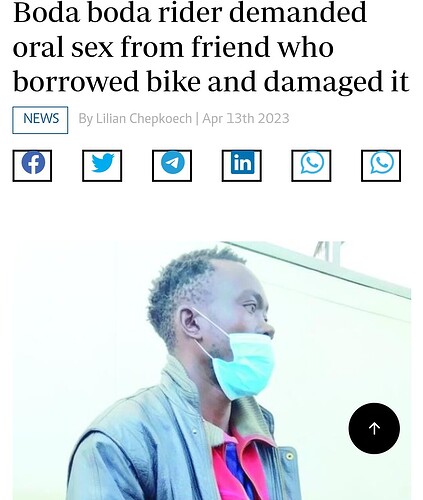Open author Lilian Chepkoech's profile
This screenshot has width=423, height=500.
(x=144, y=119)
